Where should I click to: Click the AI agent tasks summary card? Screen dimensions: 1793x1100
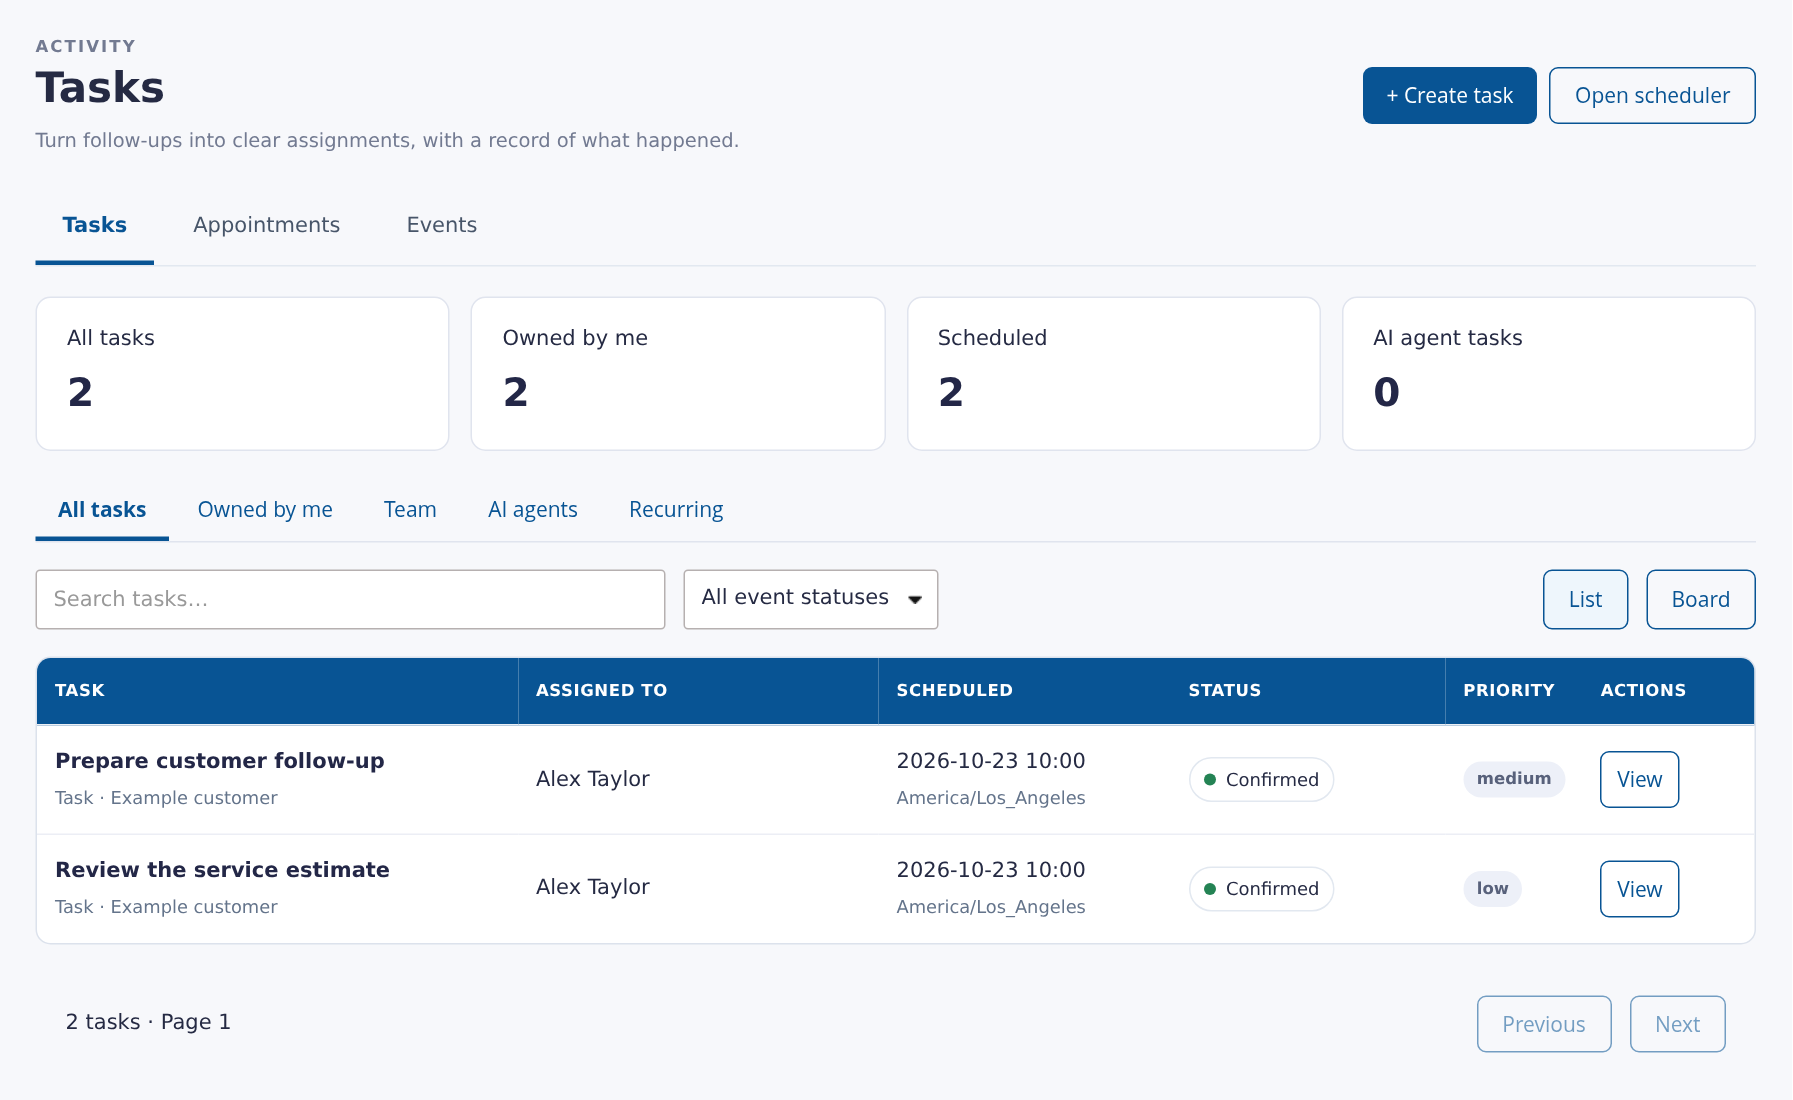[x=1548, y=374]
